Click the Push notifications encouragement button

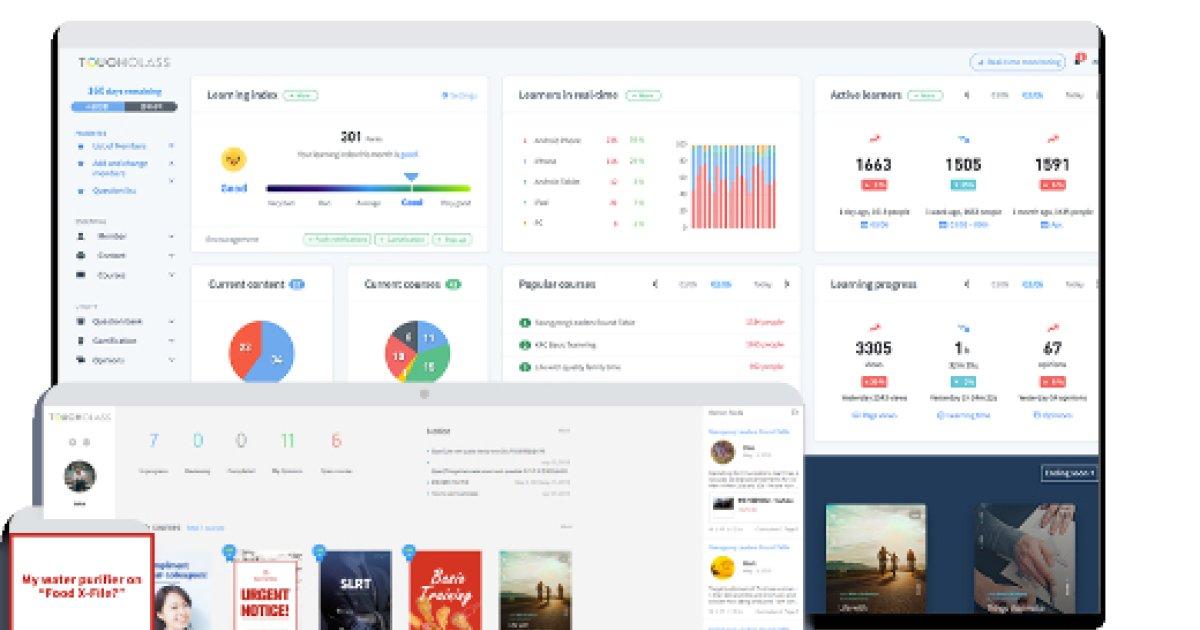tap(336, 240)
